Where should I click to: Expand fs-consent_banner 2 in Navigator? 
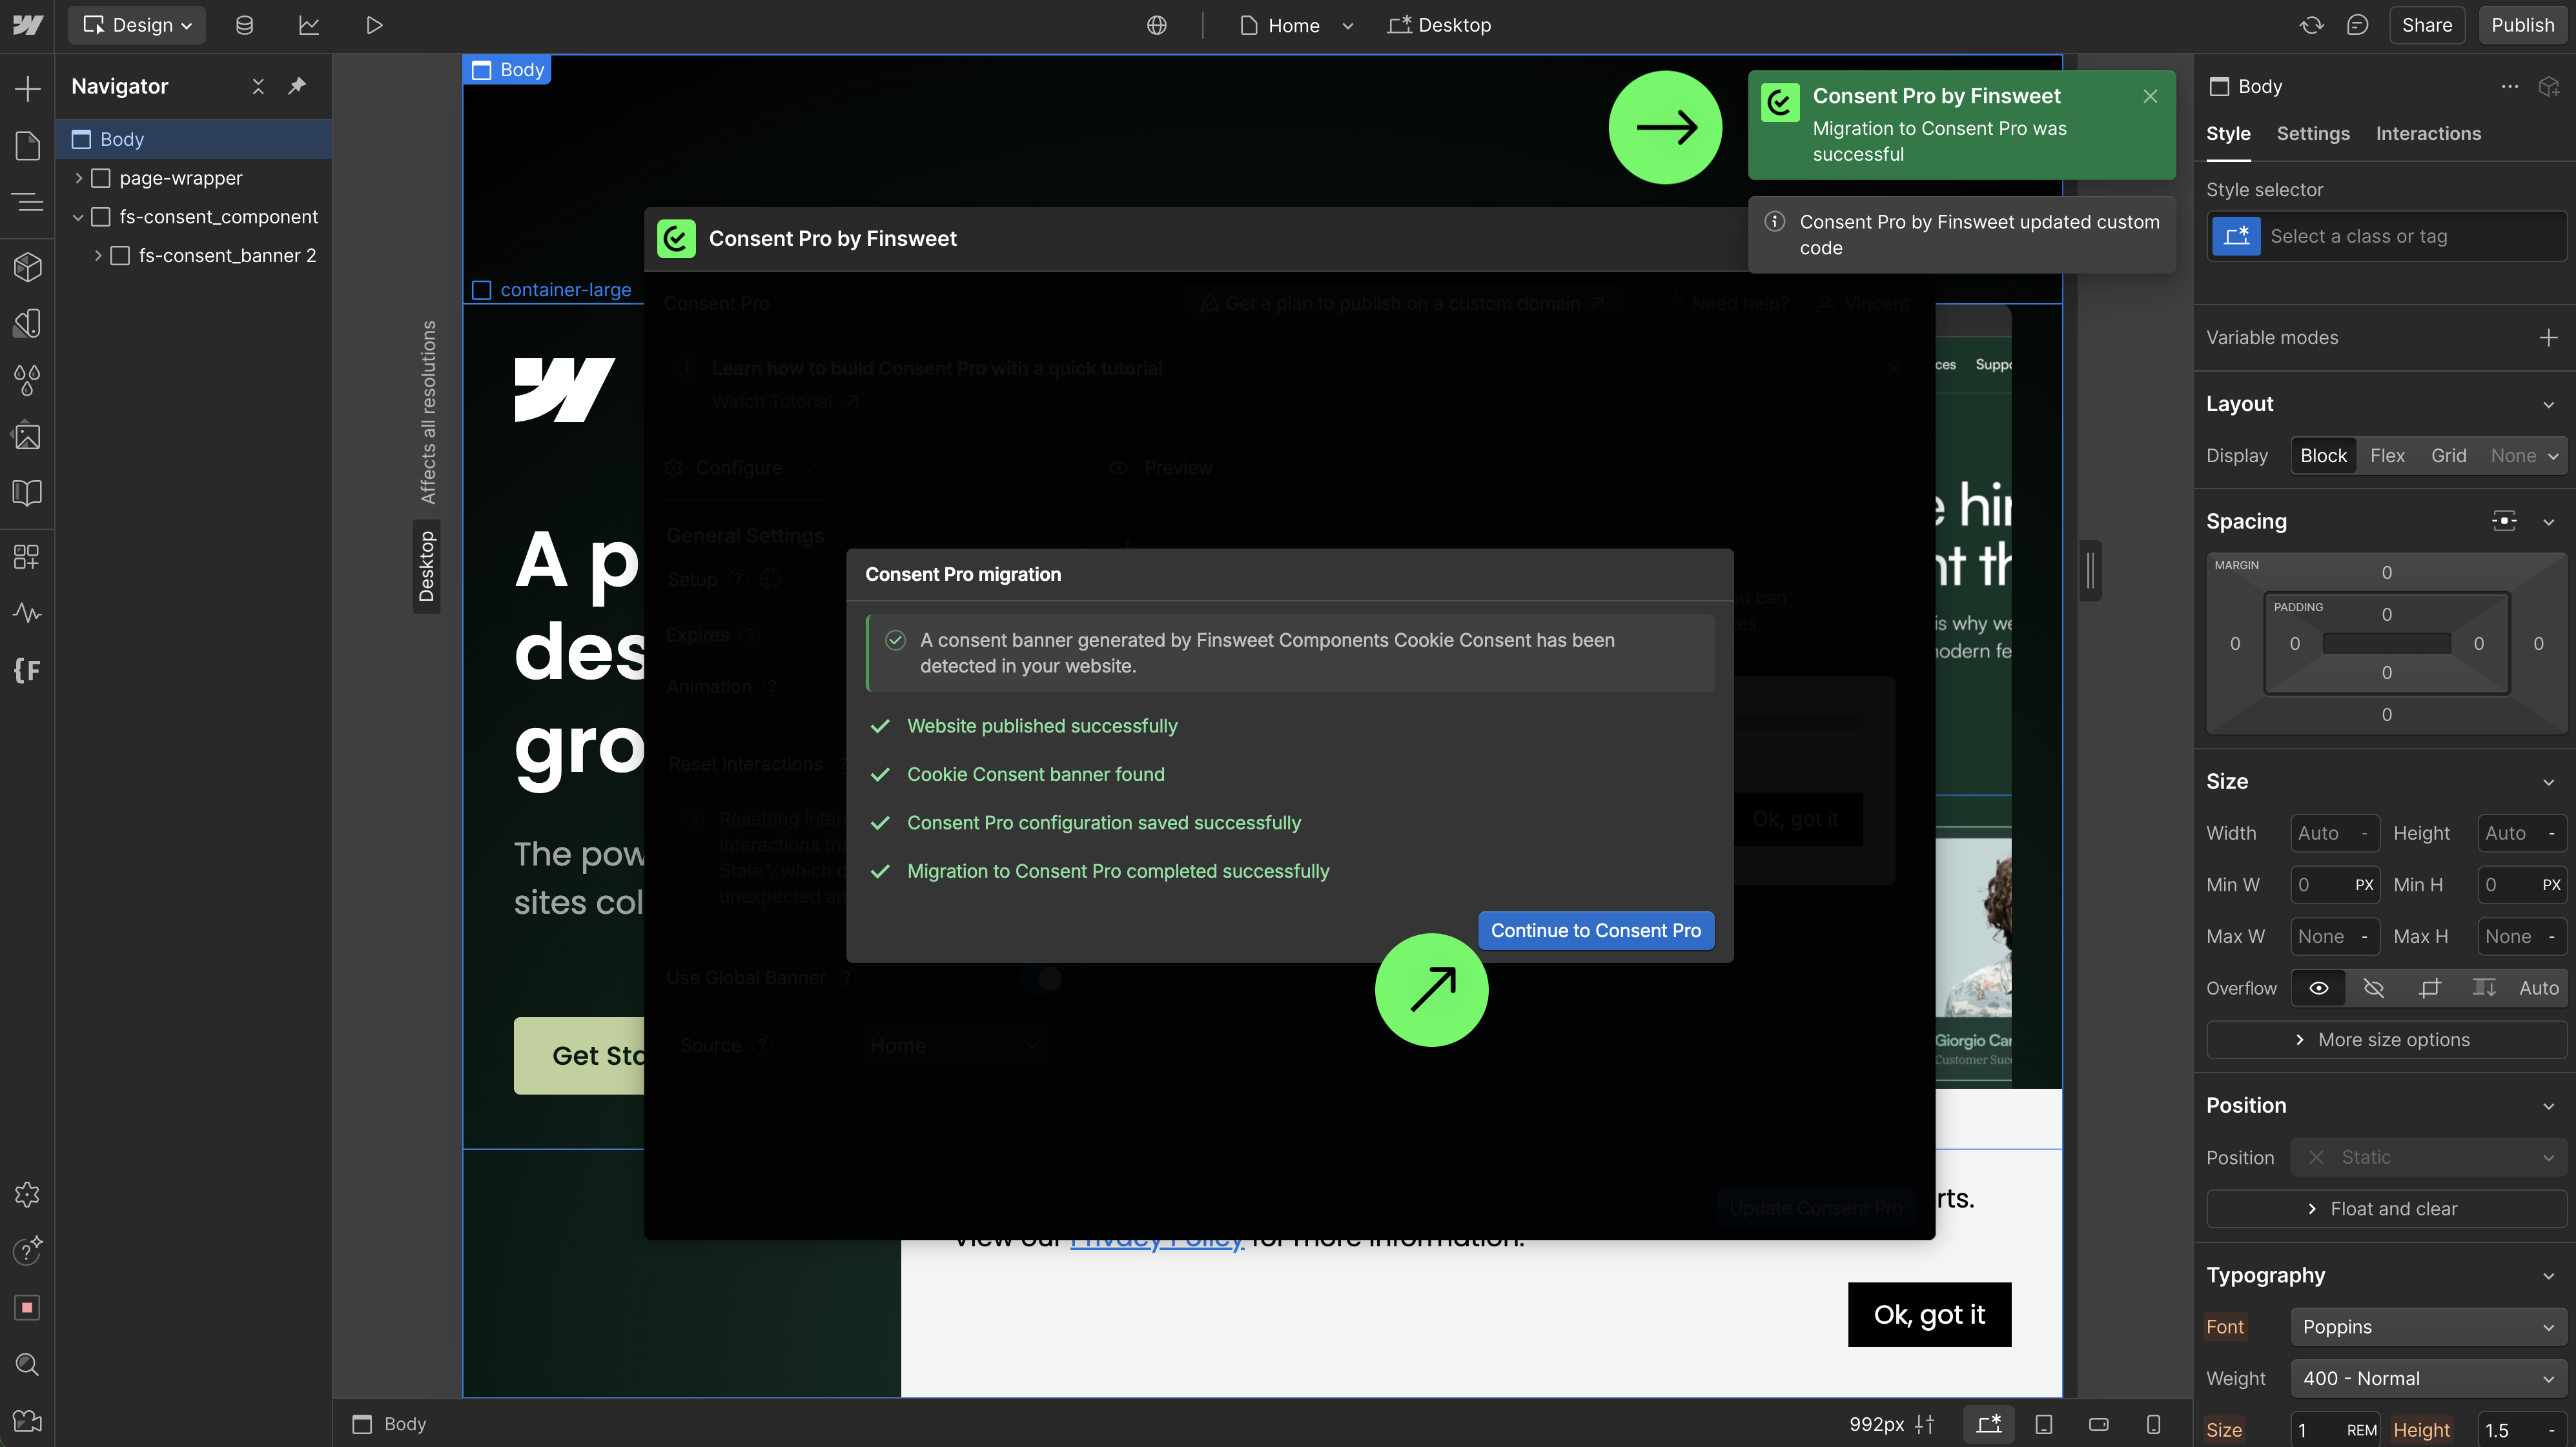98,256
